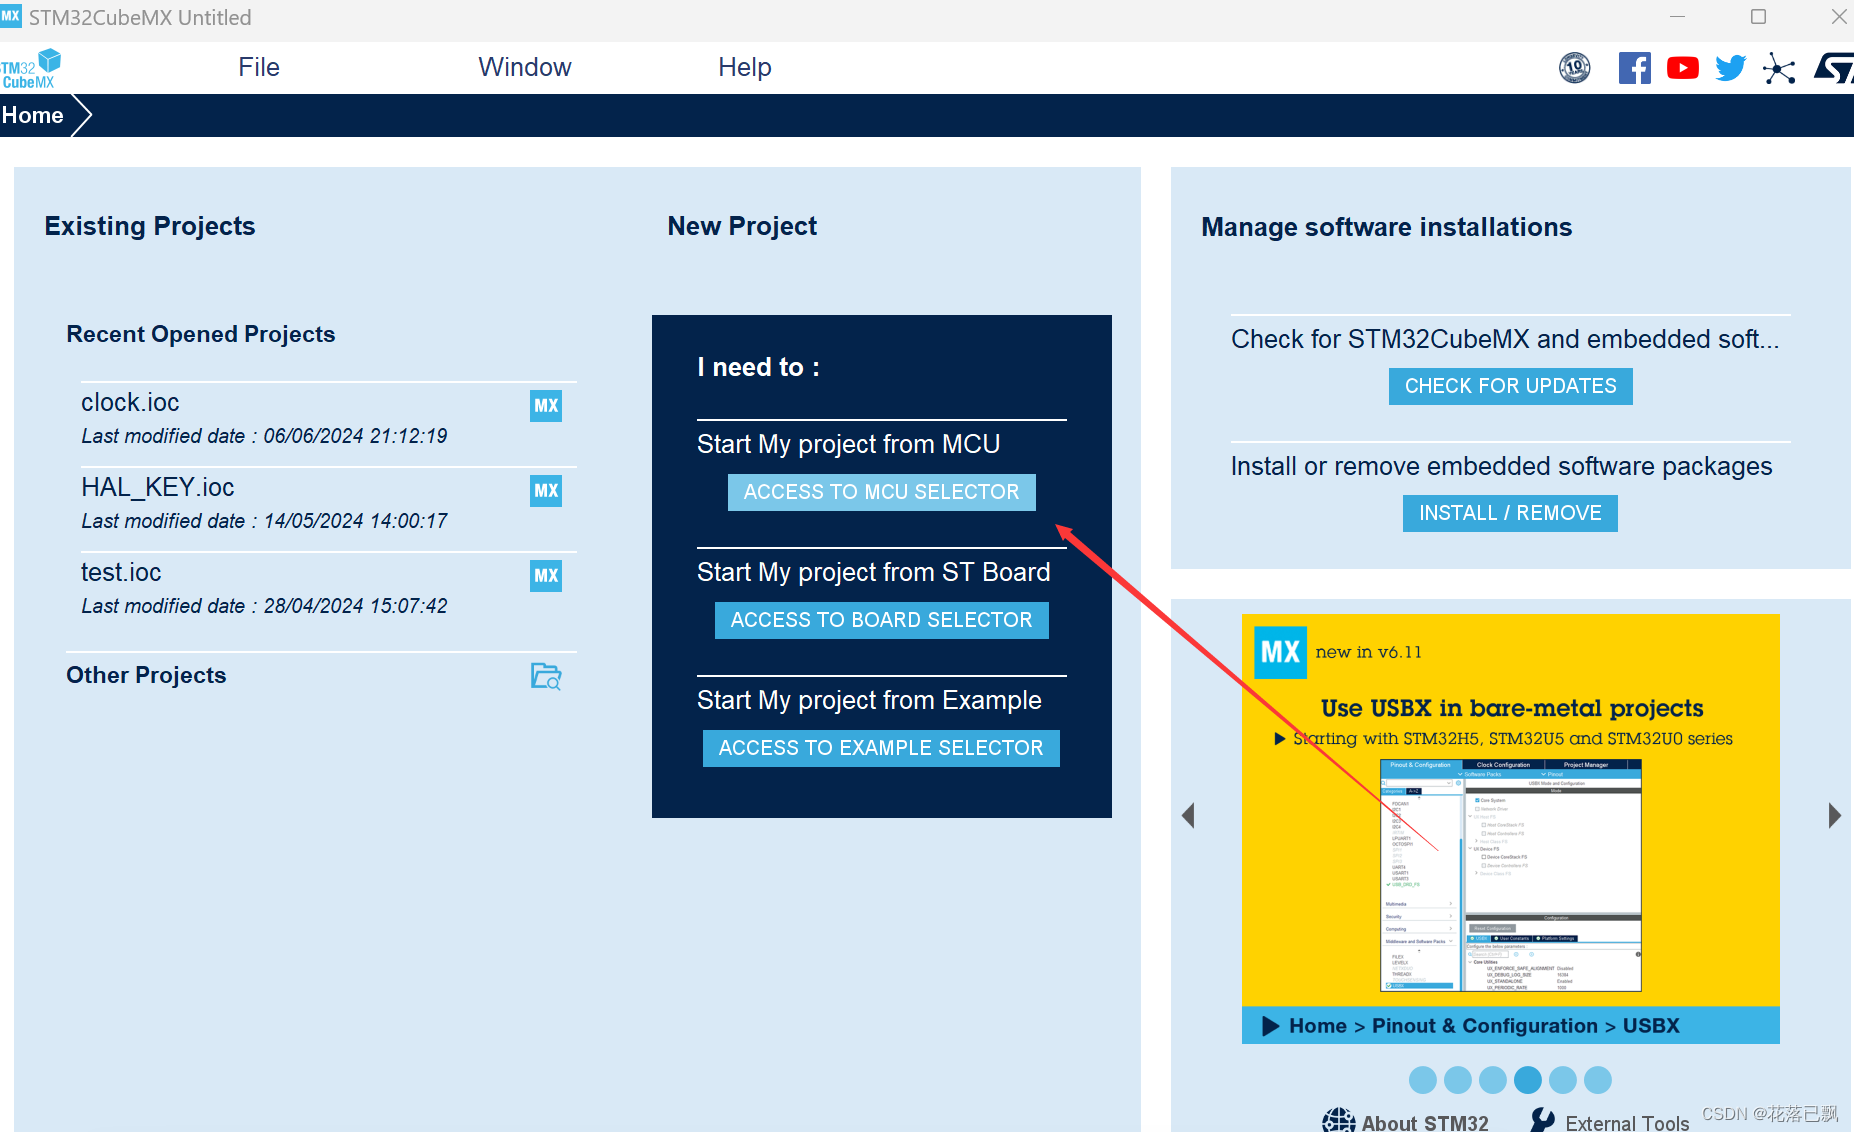Select the active fourth pagination dot
The image size is (1854, 1132).
(x=1528, y=1080)
